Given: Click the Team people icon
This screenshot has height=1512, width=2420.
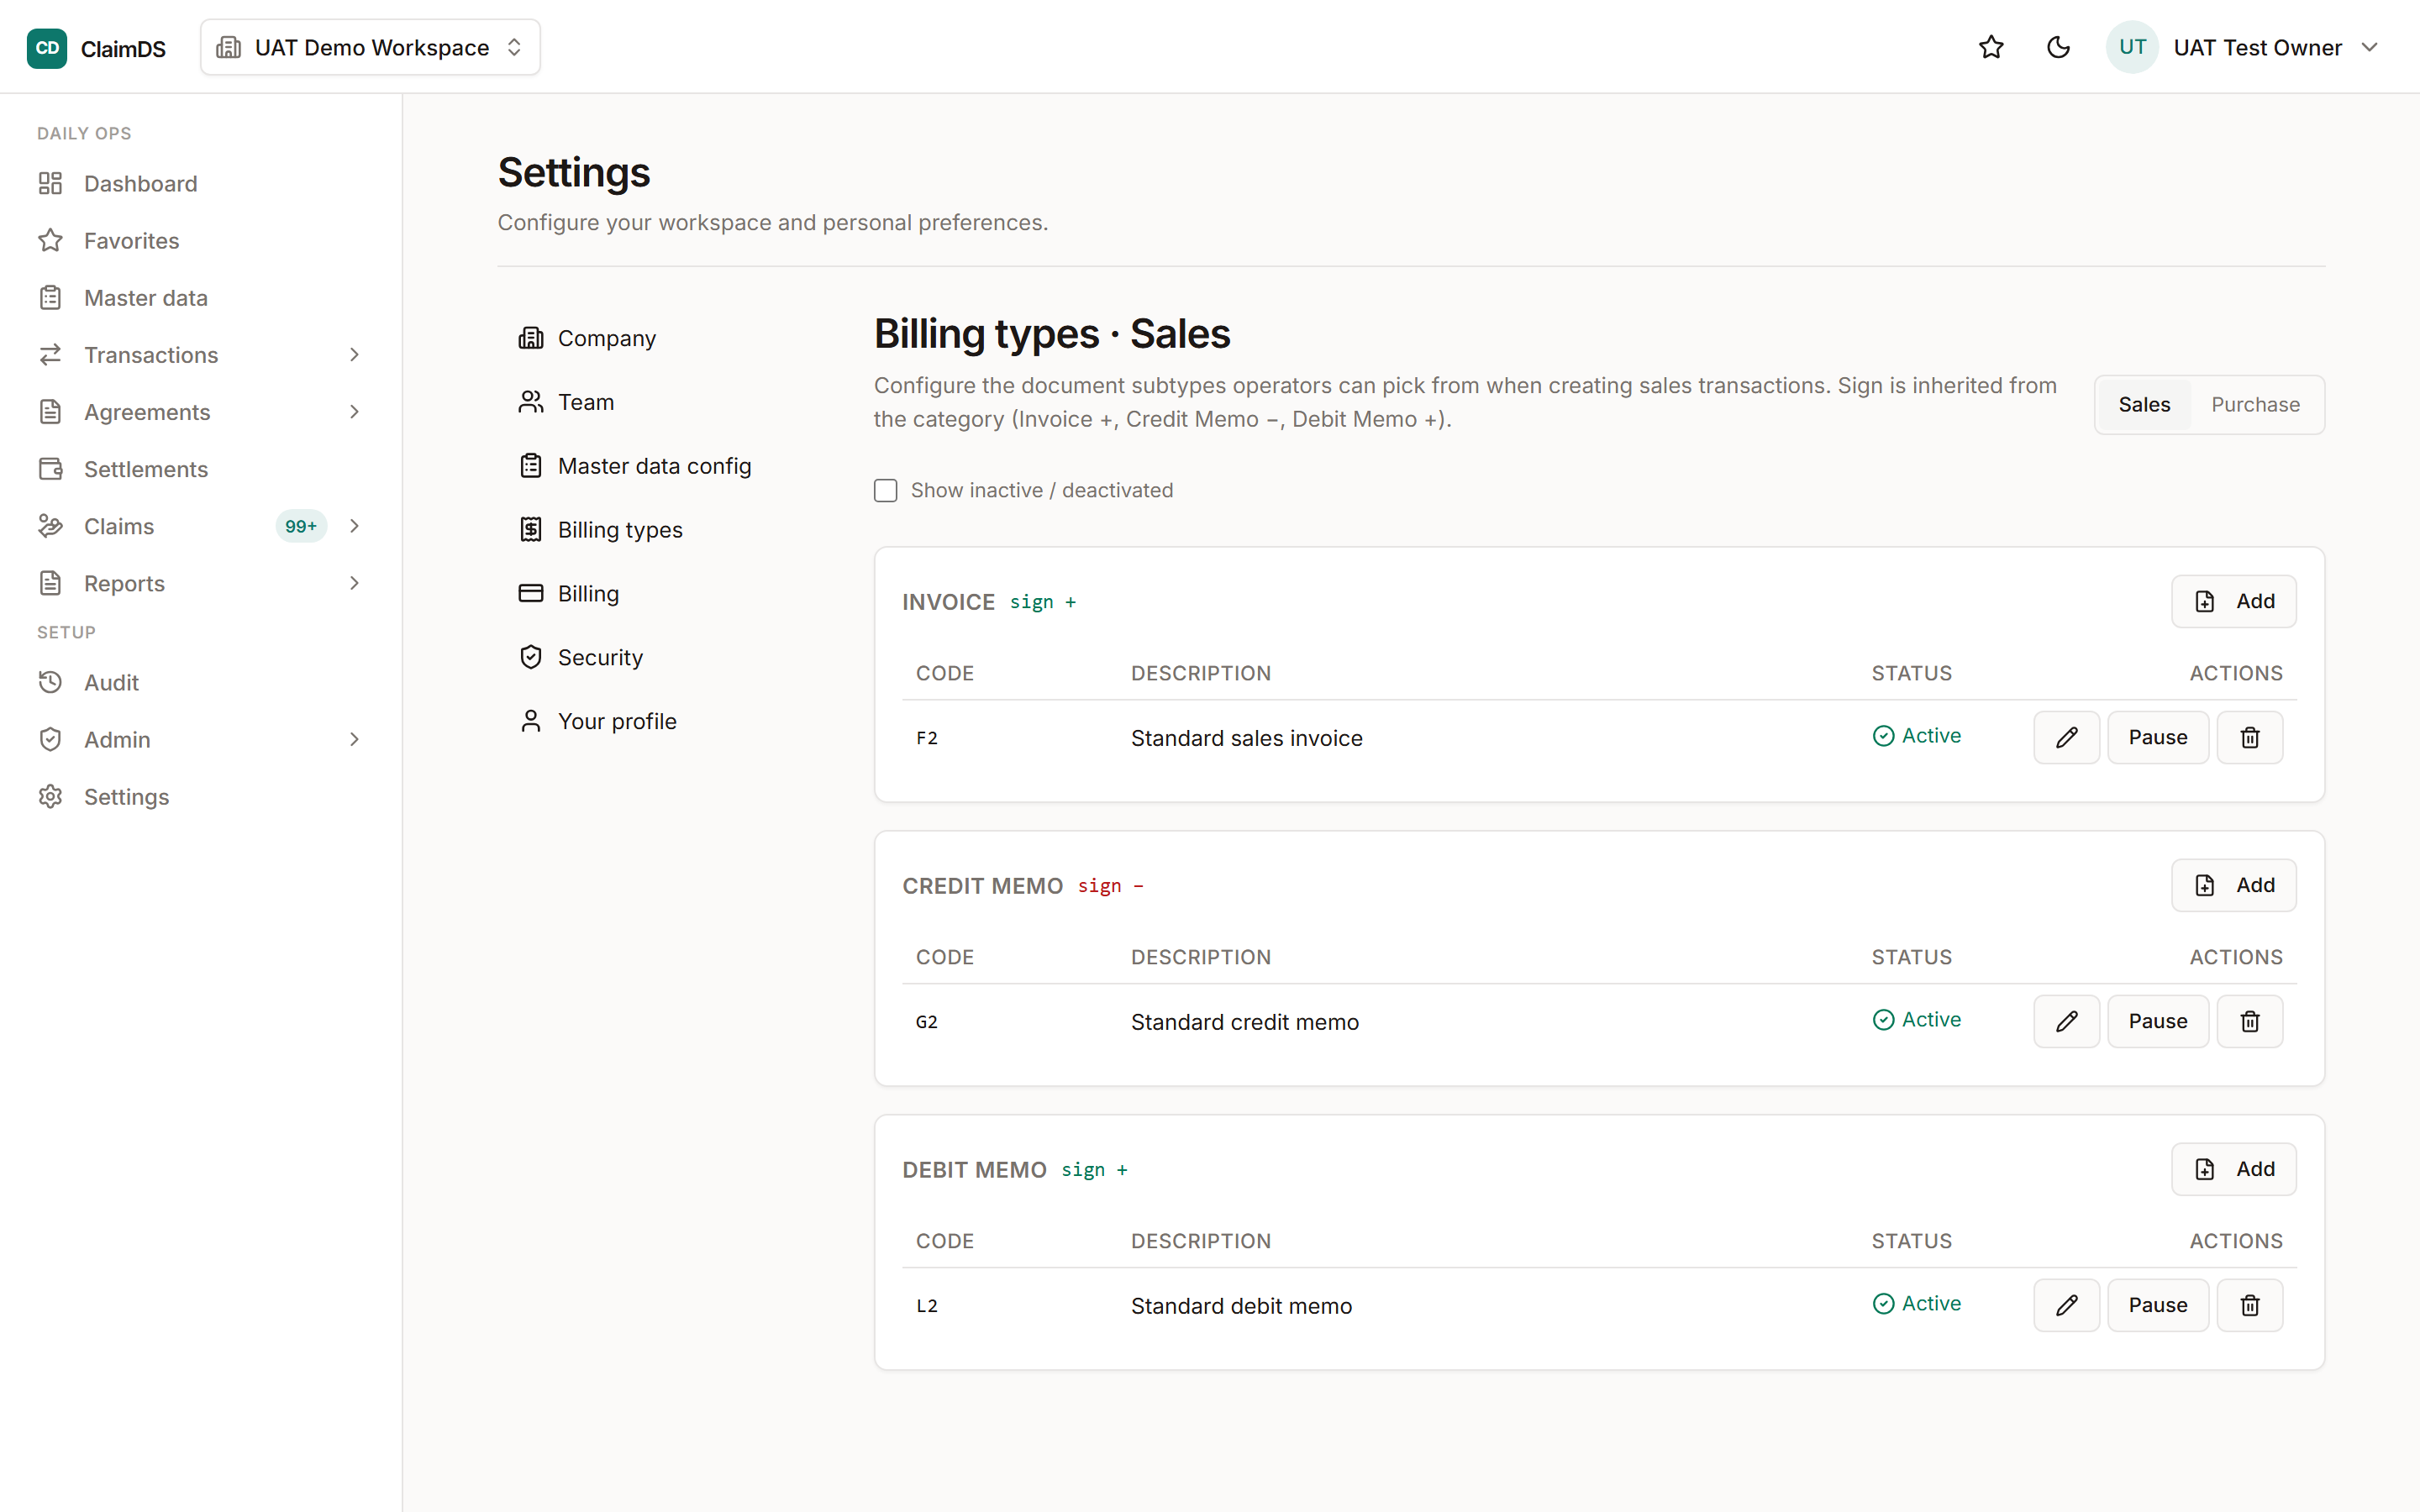Looking at the screenshot, I should pyautogui.click(x=531, y=403).
